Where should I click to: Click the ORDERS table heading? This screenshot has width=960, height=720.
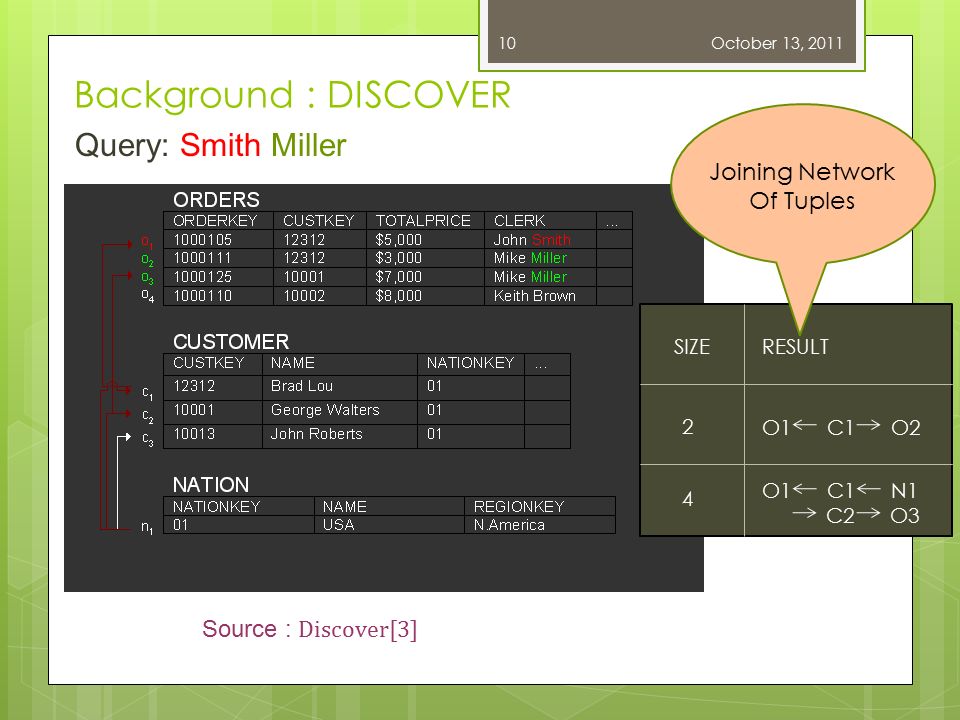216,200
